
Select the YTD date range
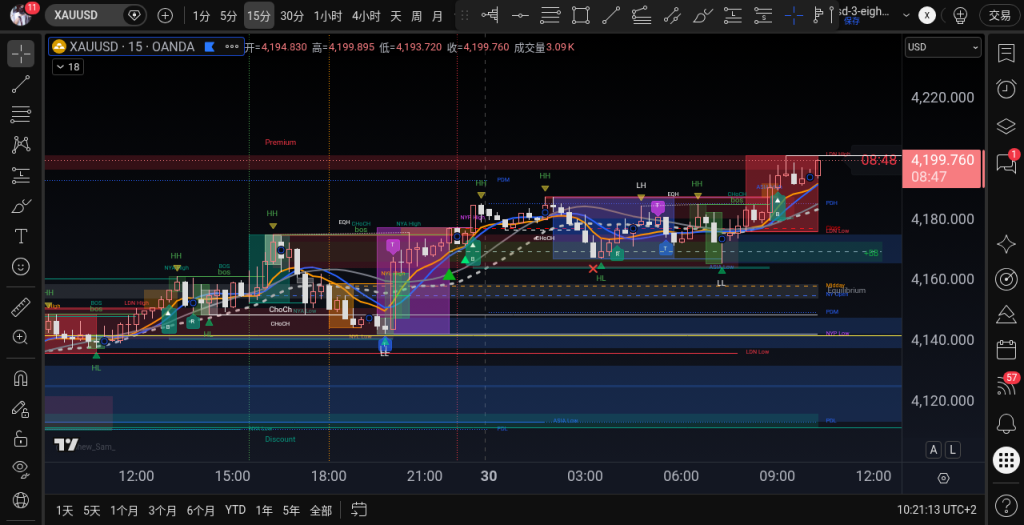[235, 510]
